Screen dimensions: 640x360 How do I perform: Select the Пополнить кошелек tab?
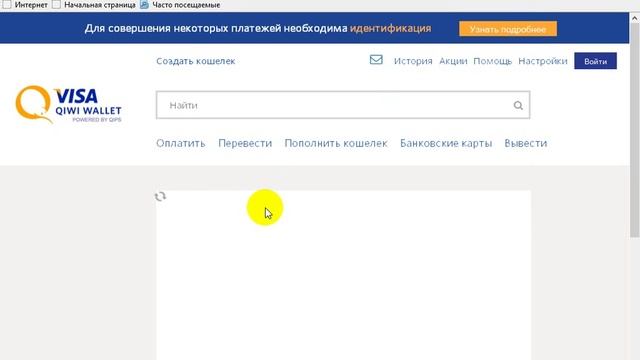click(x=336, y=143)
